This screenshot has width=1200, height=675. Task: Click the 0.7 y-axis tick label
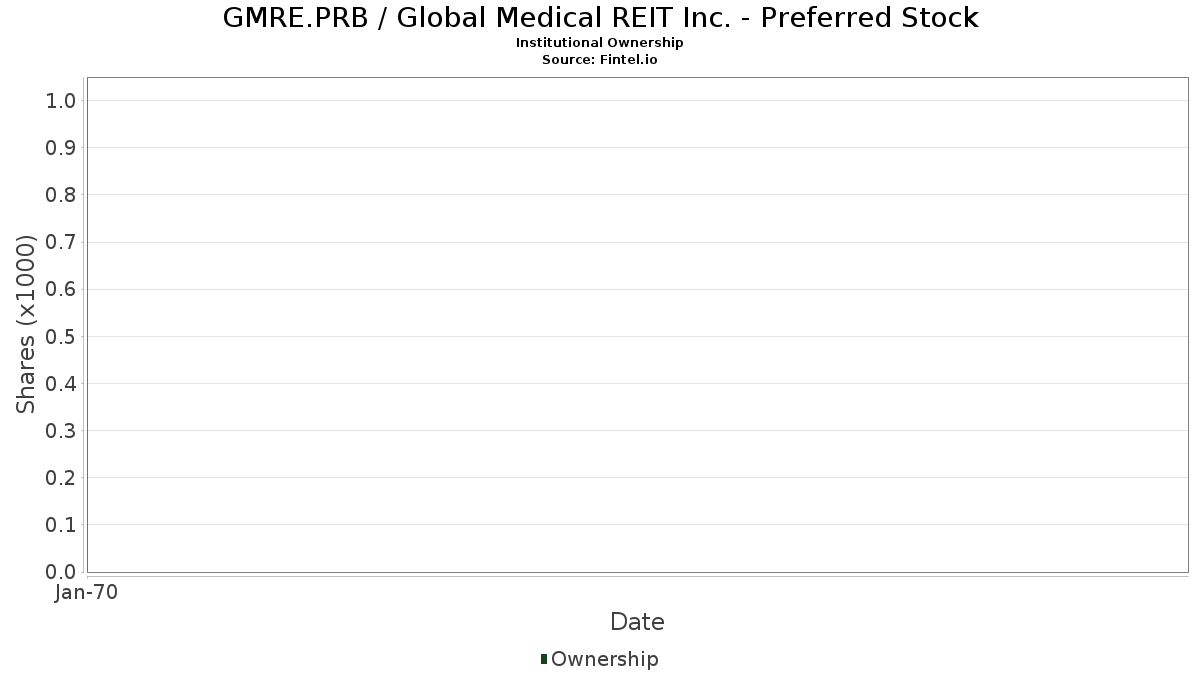tap(61, 242)
